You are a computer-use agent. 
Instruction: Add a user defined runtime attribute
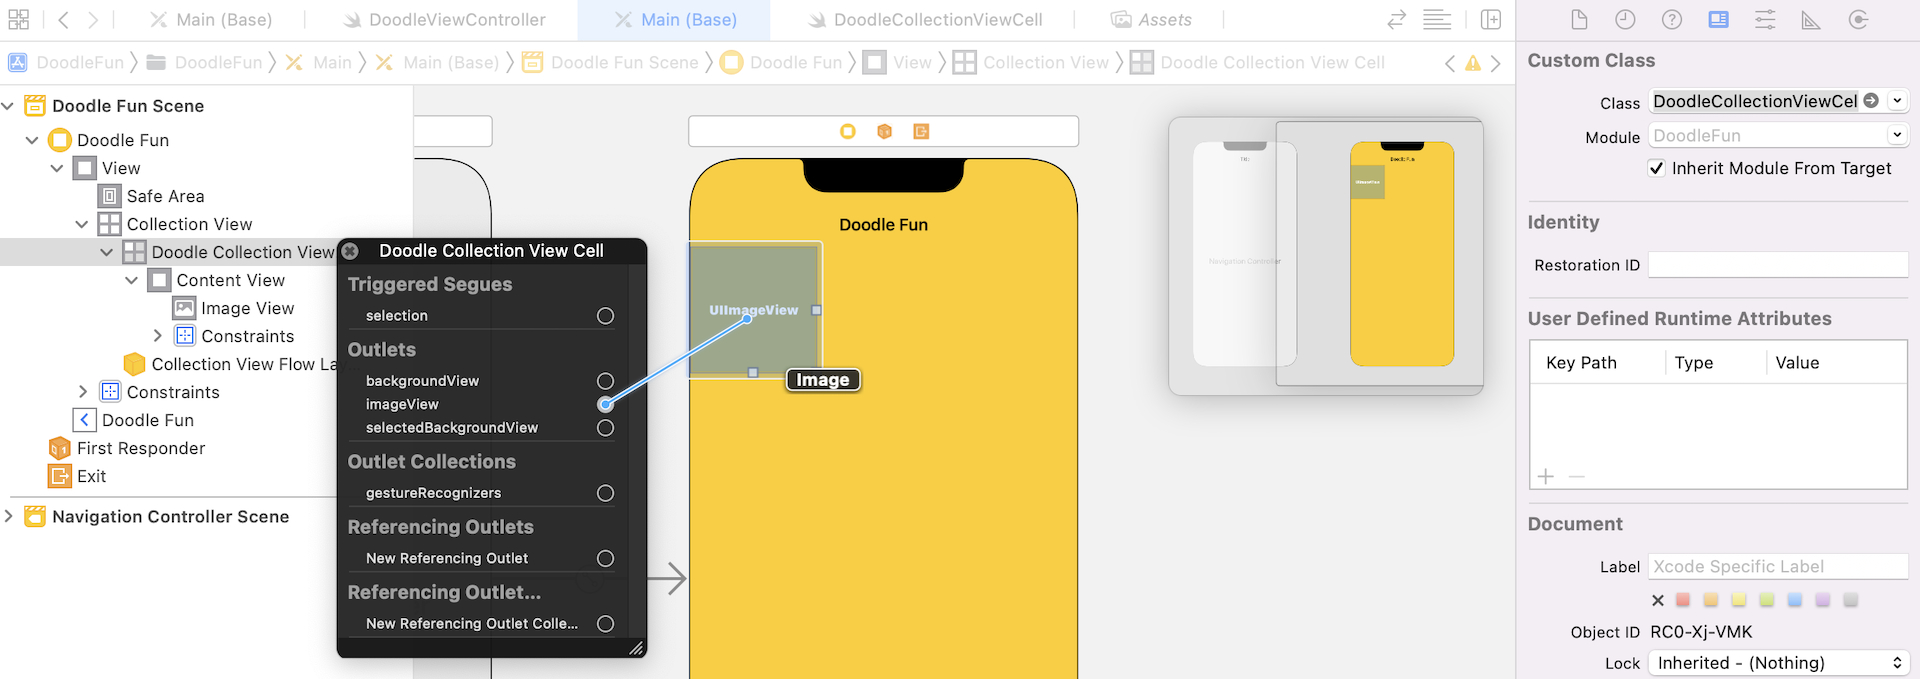coord(1546,476)
